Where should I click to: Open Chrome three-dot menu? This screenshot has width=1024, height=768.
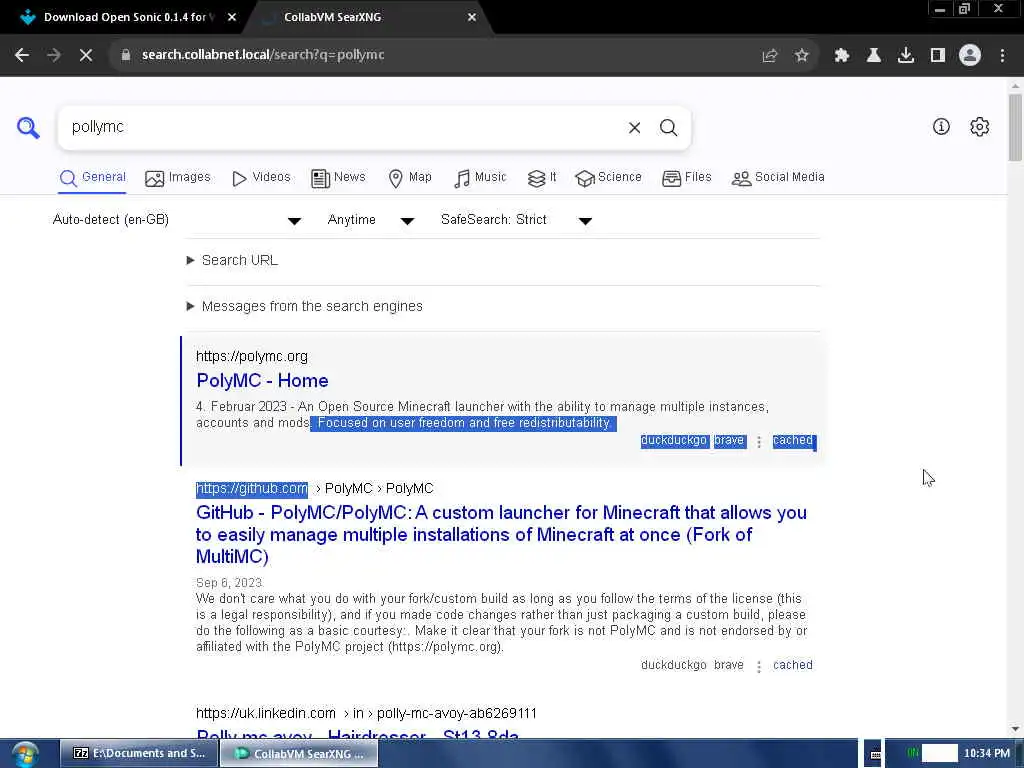pyautogui.click(x=1002, y=56)
